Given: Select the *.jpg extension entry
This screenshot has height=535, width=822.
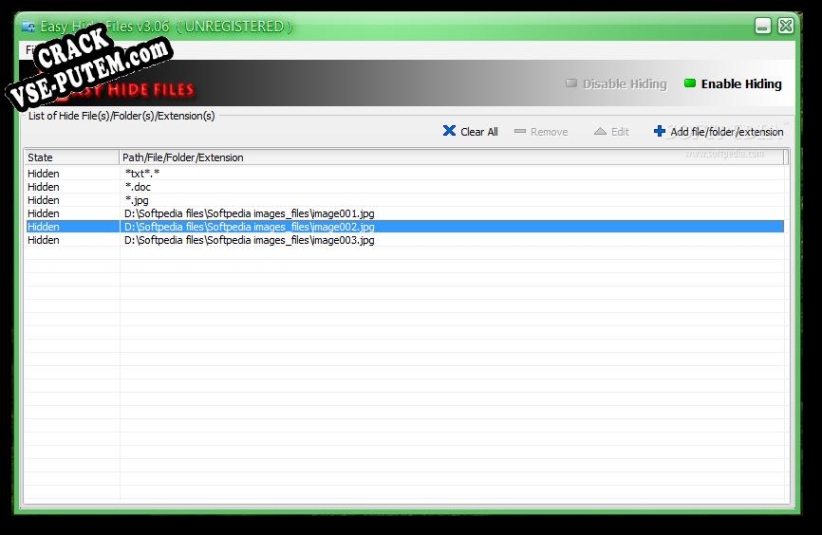Looking at the screenshot, I should (x=137, y=200).
